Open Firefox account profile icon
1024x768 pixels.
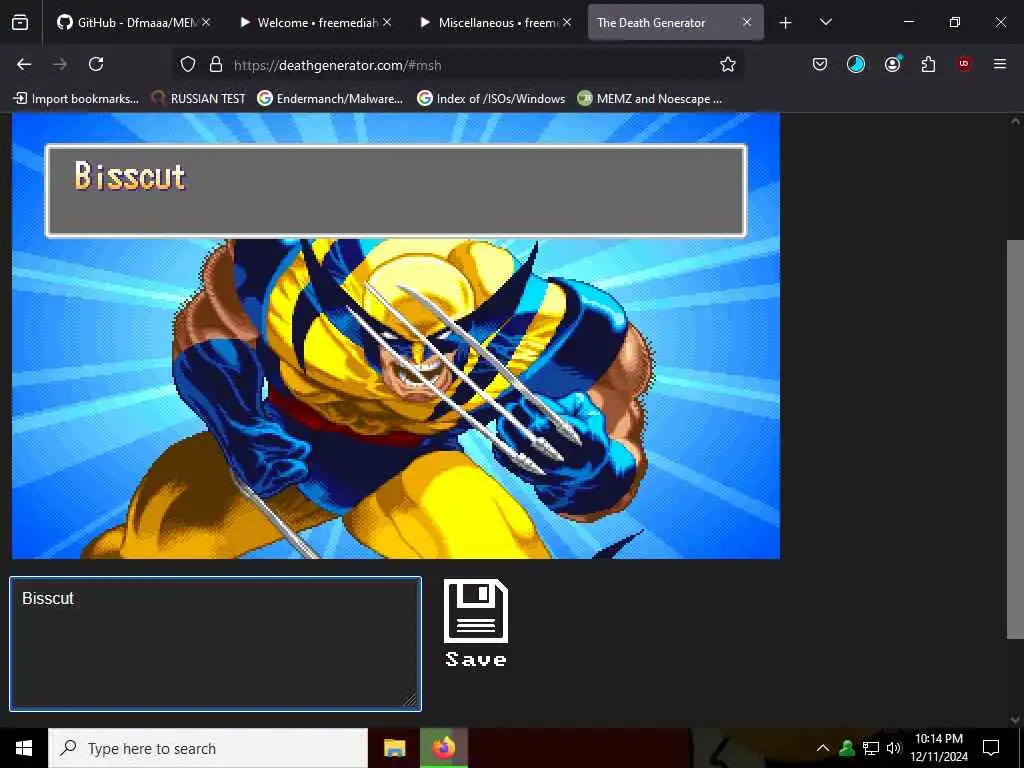click(892, 64)
